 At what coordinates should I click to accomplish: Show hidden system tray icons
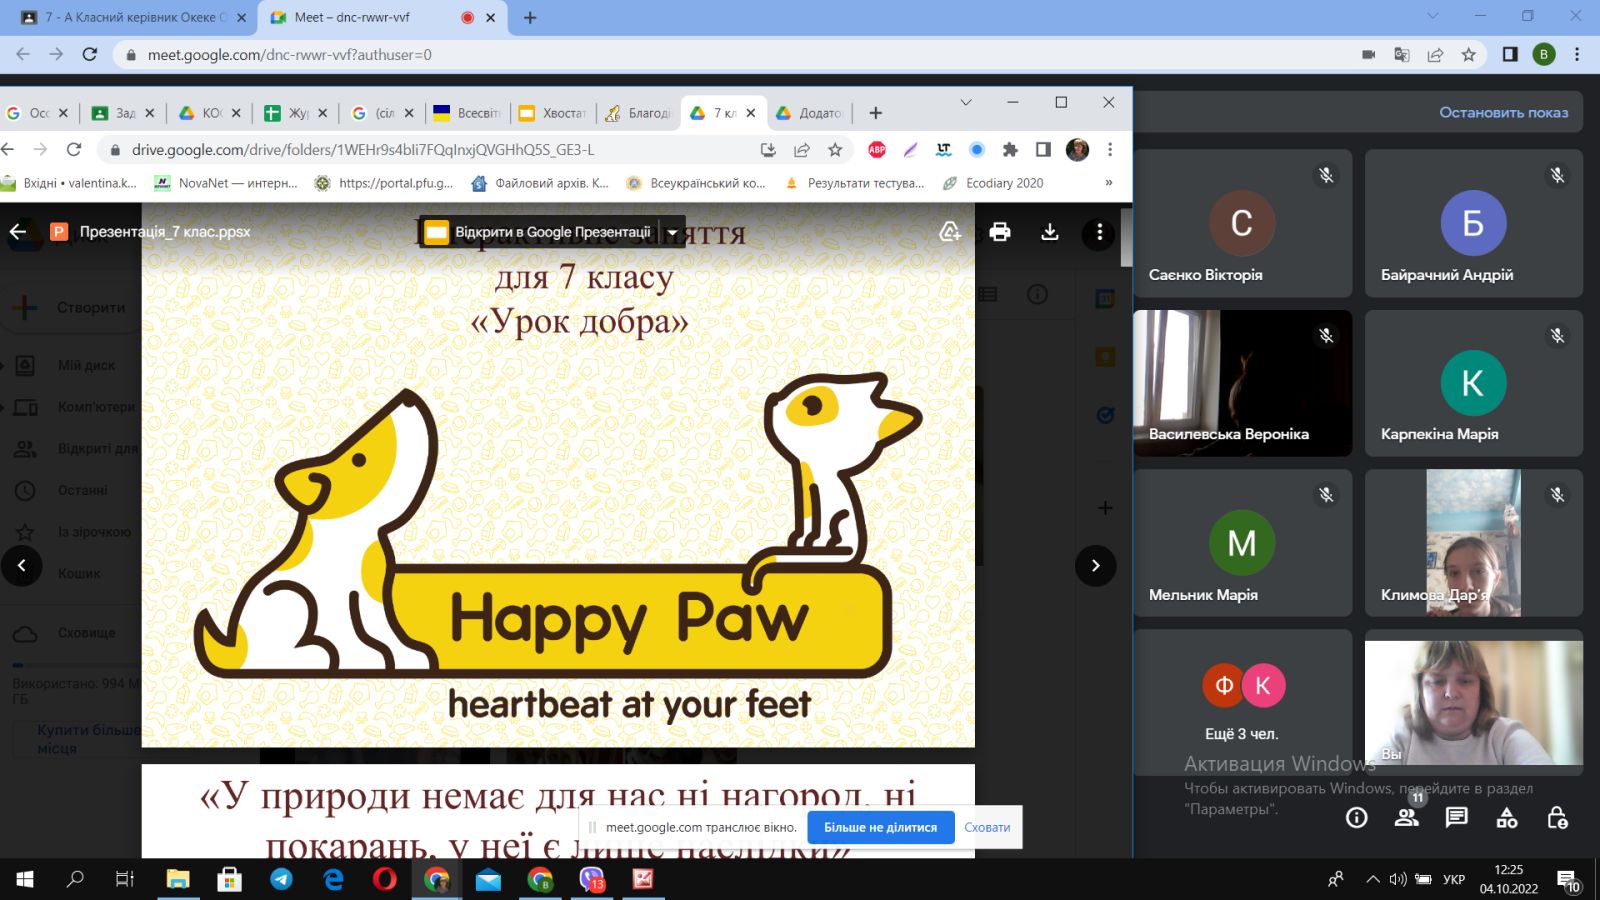[x=1372, y=880]
